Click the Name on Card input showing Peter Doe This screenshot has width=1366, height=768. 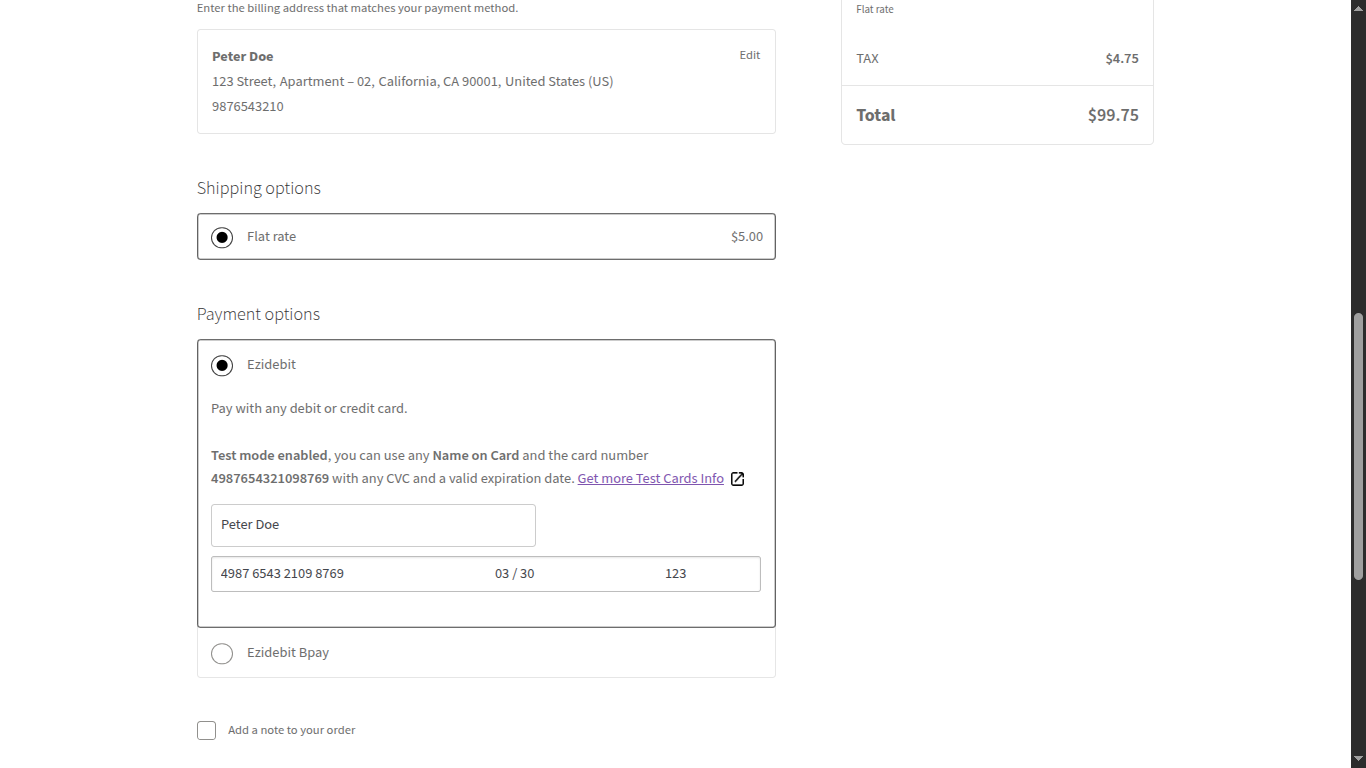click(372, 525)
